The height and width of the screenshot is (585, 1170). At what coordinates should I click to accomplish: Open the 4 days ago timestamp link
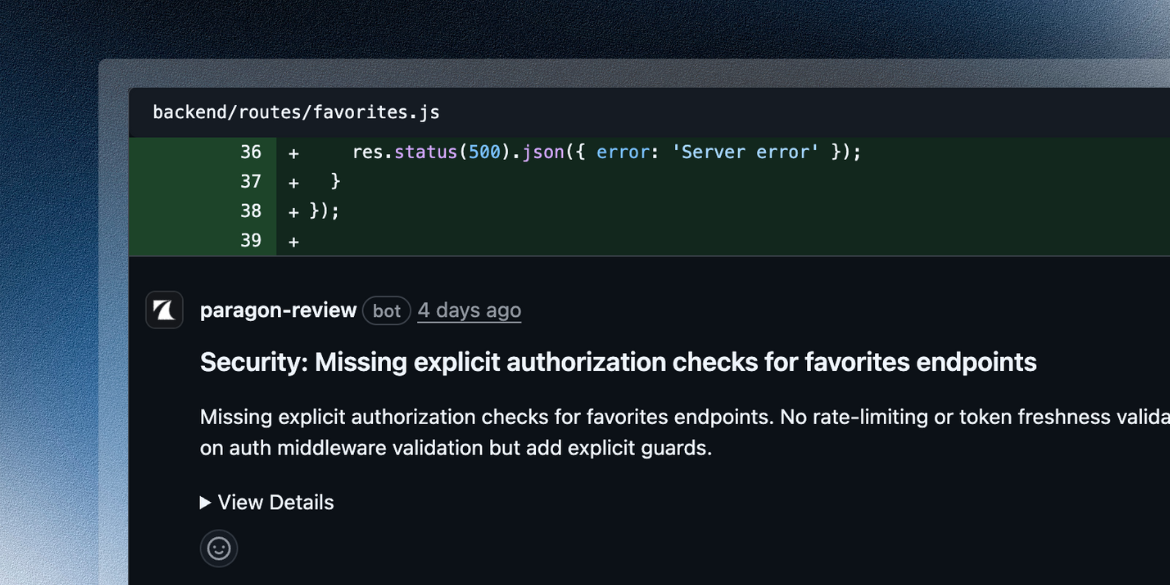tap(468, 310)
